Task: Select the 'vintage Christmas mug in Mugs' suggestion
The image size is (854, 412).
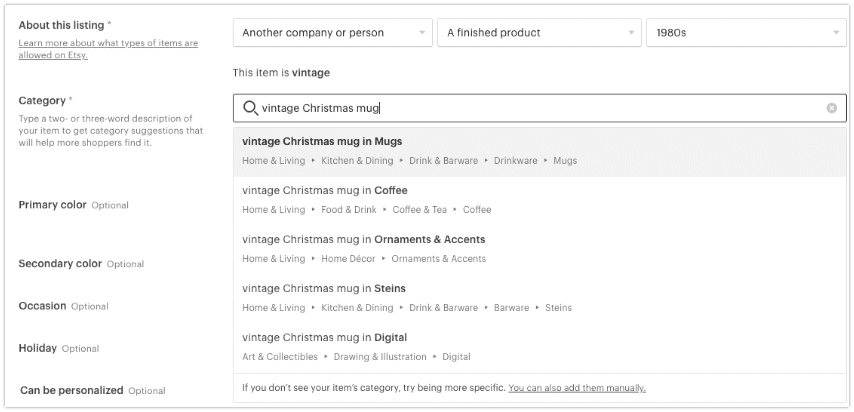Action: tap(540, 151)
